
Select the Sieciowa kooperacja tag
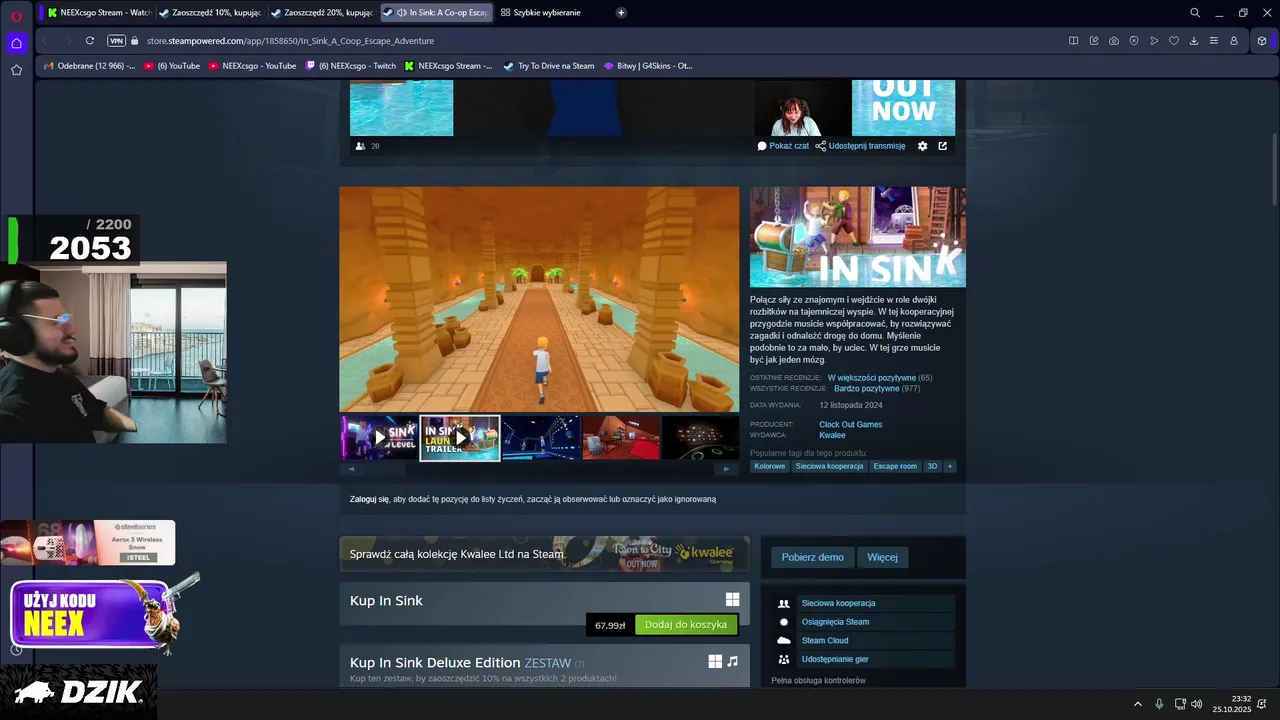coord(829,466)
